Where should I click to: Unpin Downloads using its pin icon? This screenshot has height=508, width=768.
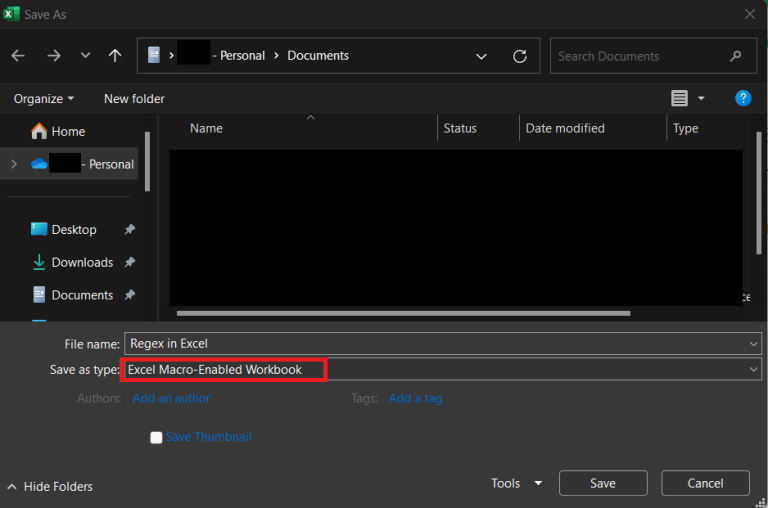pos(130,262)
